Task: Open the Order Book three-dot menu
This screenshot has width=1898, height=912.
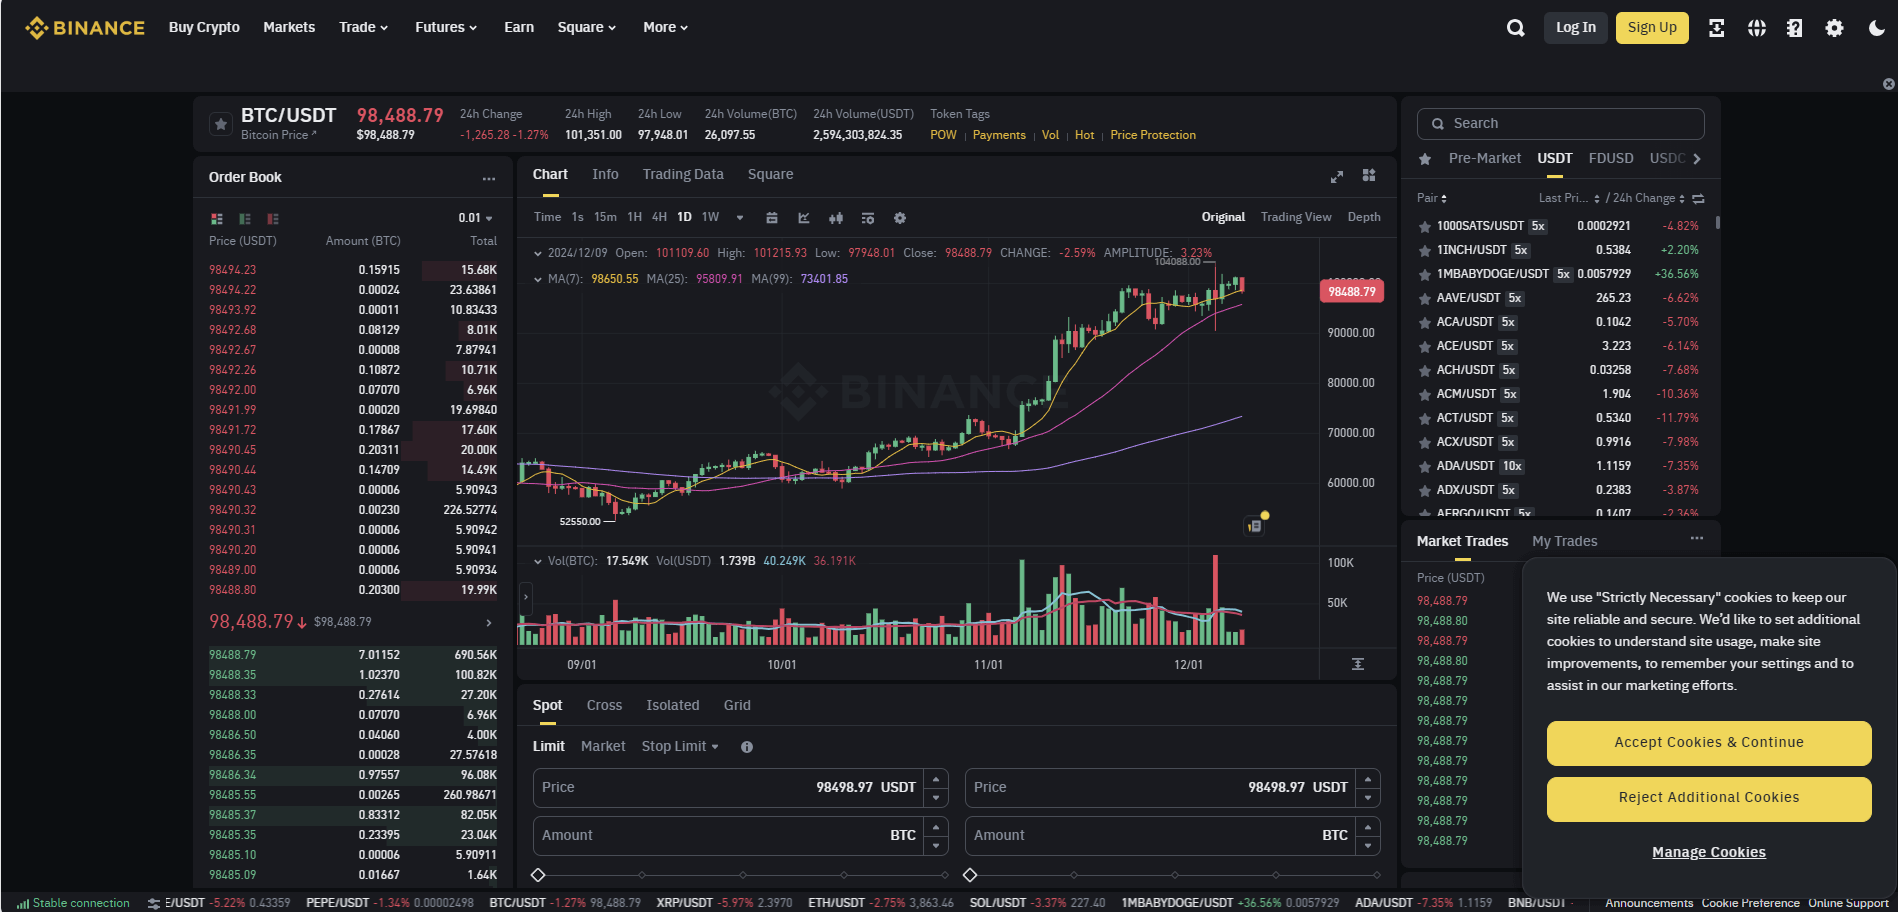Action: tap(488, 178)
